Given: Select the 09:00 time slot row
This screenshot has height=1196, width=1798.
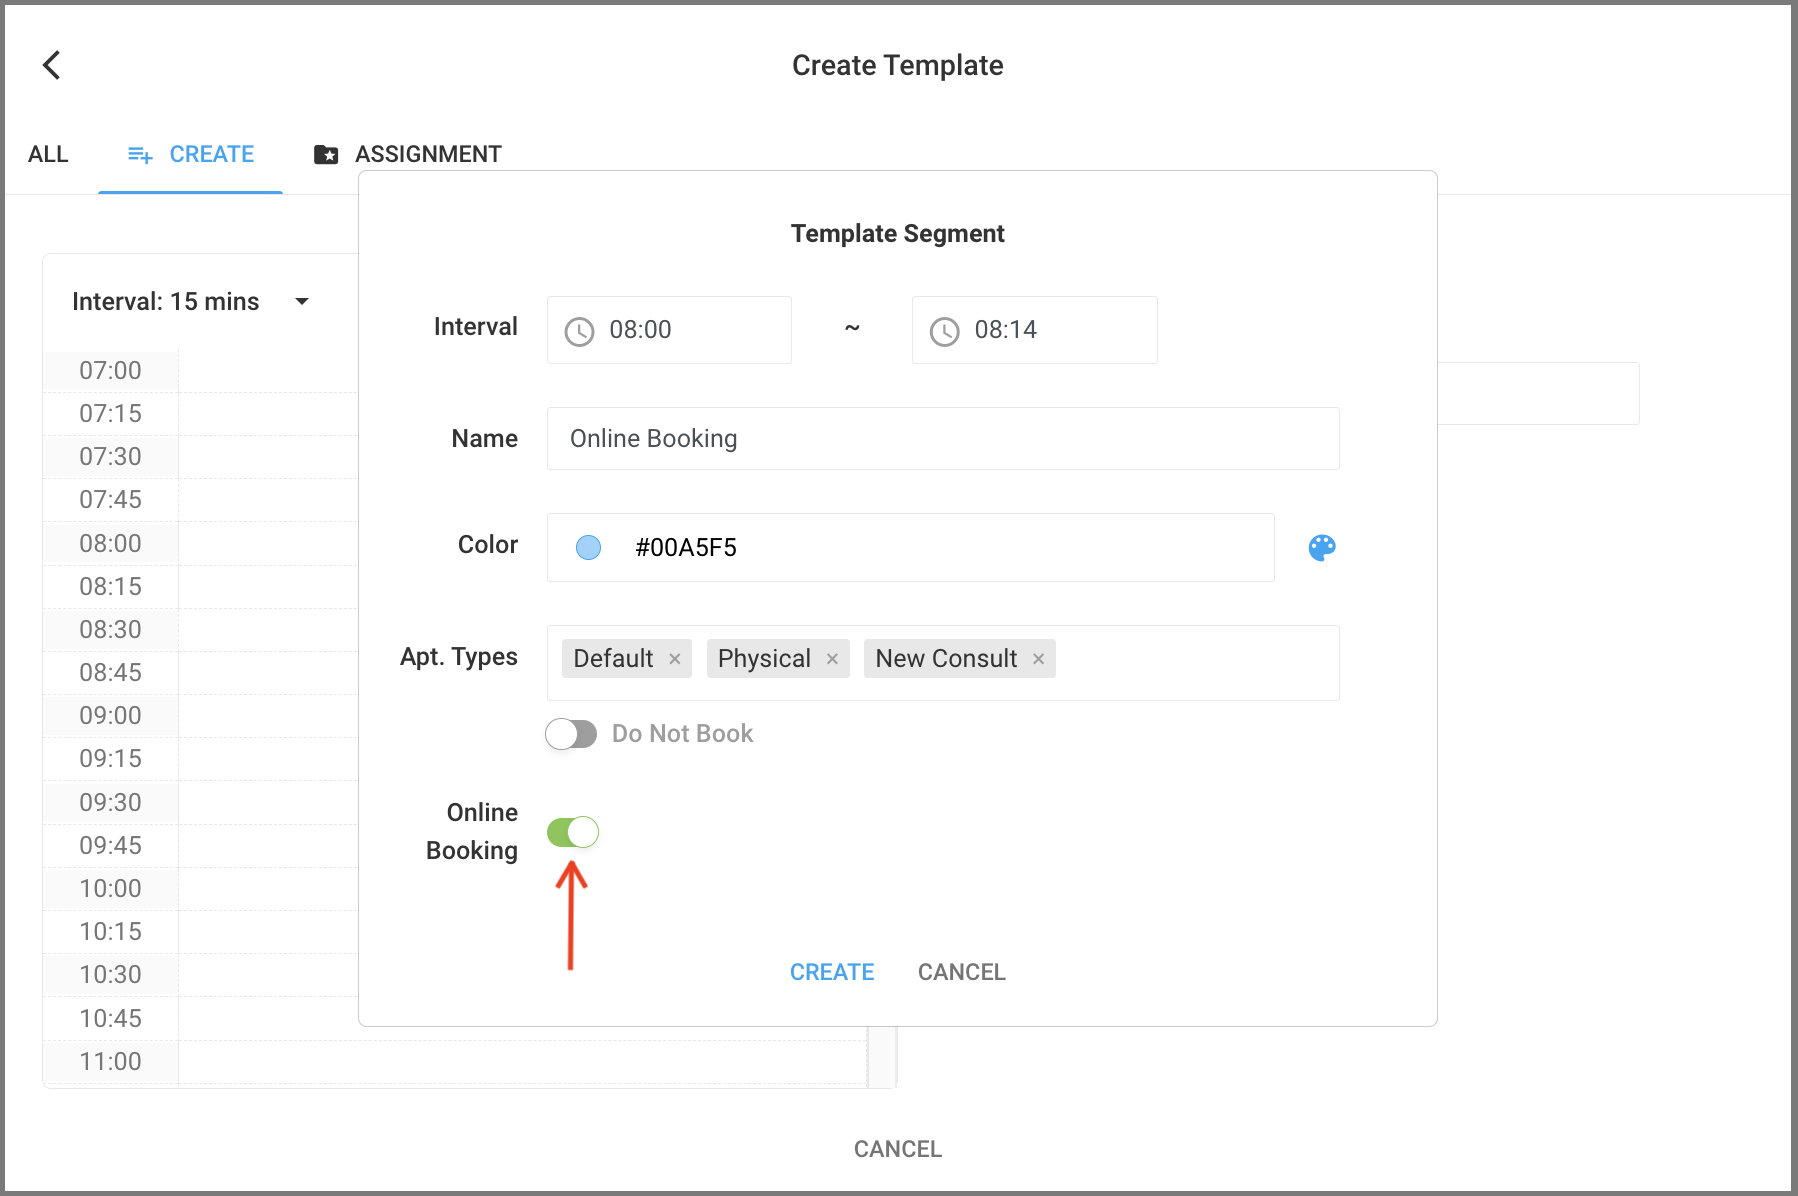Looking at the screenshot, I should (x=200, y=715).
